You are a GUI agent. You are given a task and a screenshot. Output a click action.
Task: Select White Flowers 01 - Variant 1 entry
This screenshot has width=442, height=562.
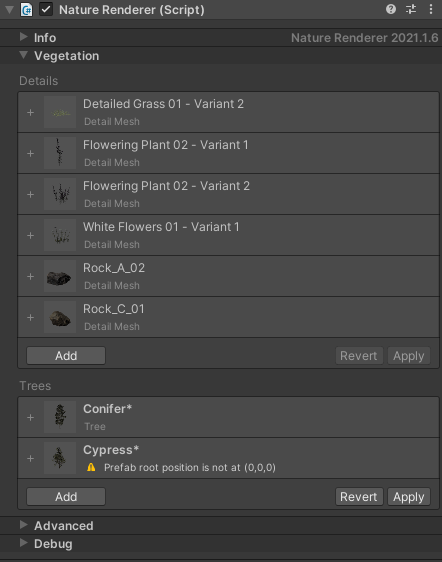coord(228,235)
